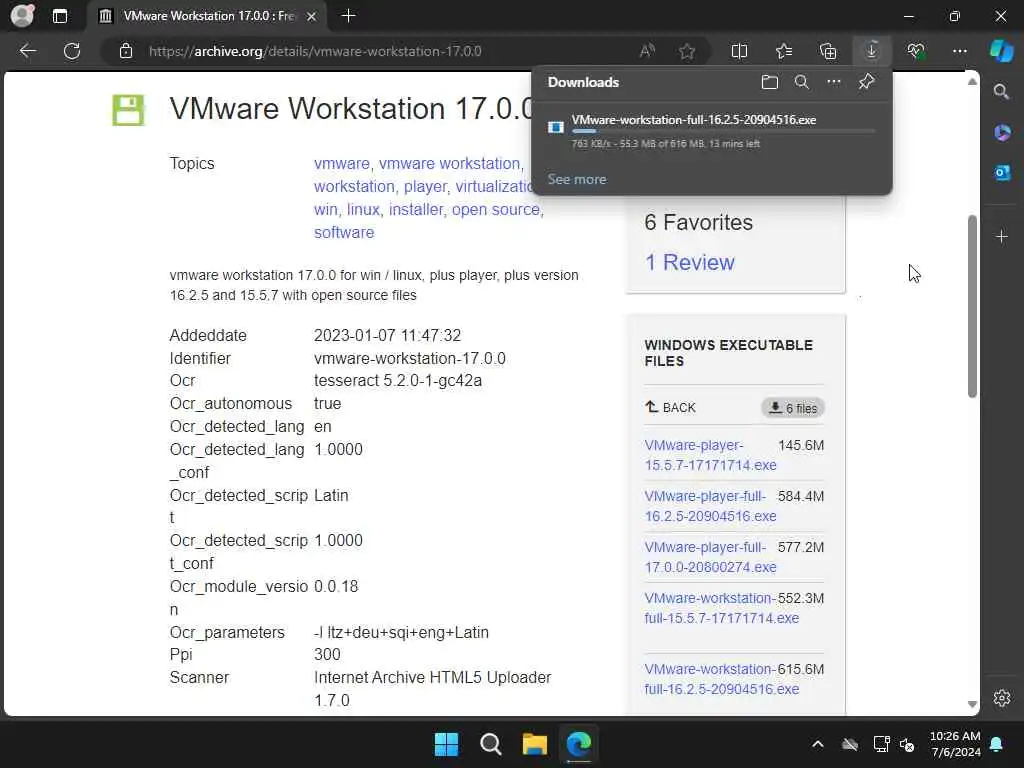
Task: Open the player topic link
Action: (x=424, y=187)
